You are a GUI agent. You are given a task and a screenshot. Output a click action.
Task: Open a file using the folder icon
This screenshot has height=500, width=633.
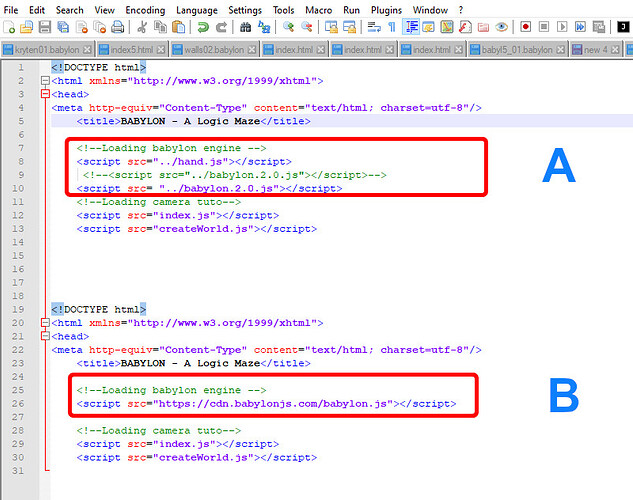[x=27, y=27]
